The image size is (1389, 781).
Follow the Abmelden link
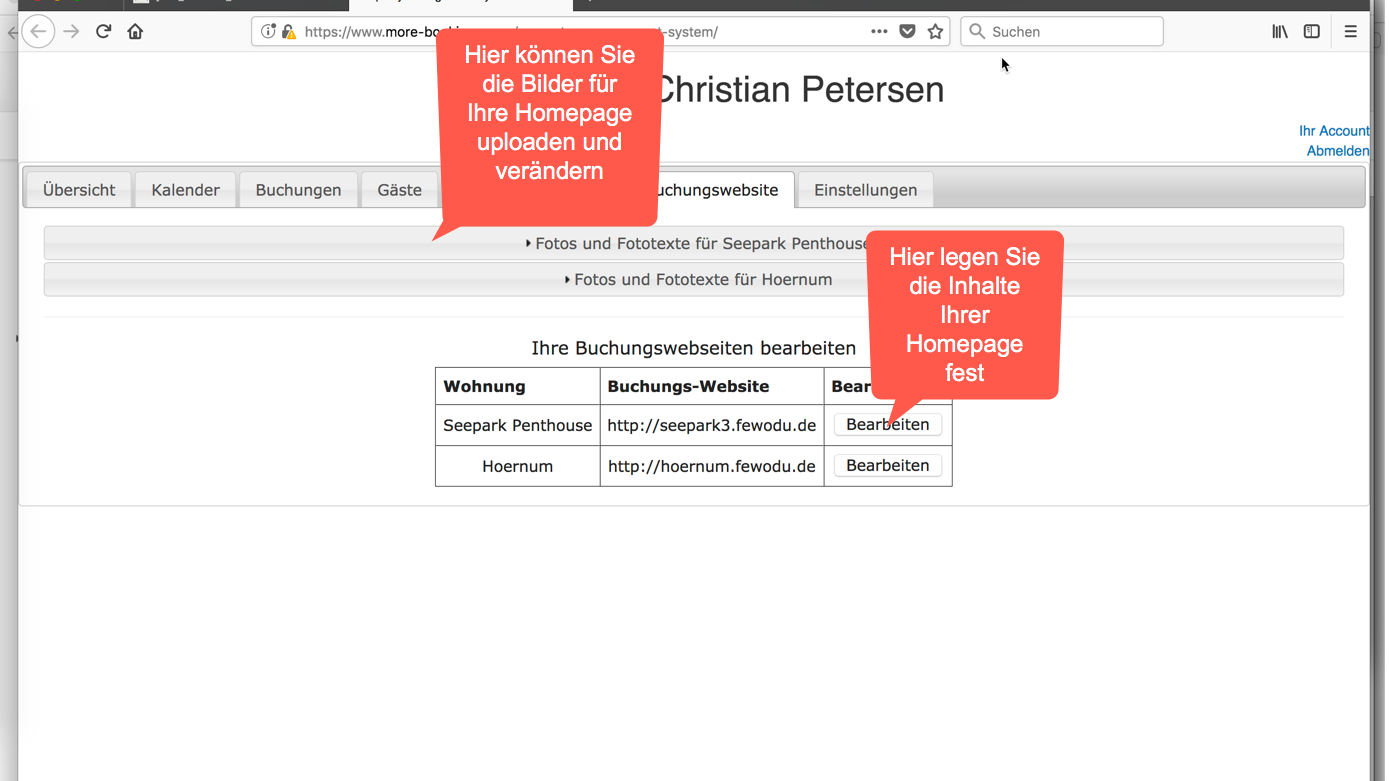[1337, 151]
